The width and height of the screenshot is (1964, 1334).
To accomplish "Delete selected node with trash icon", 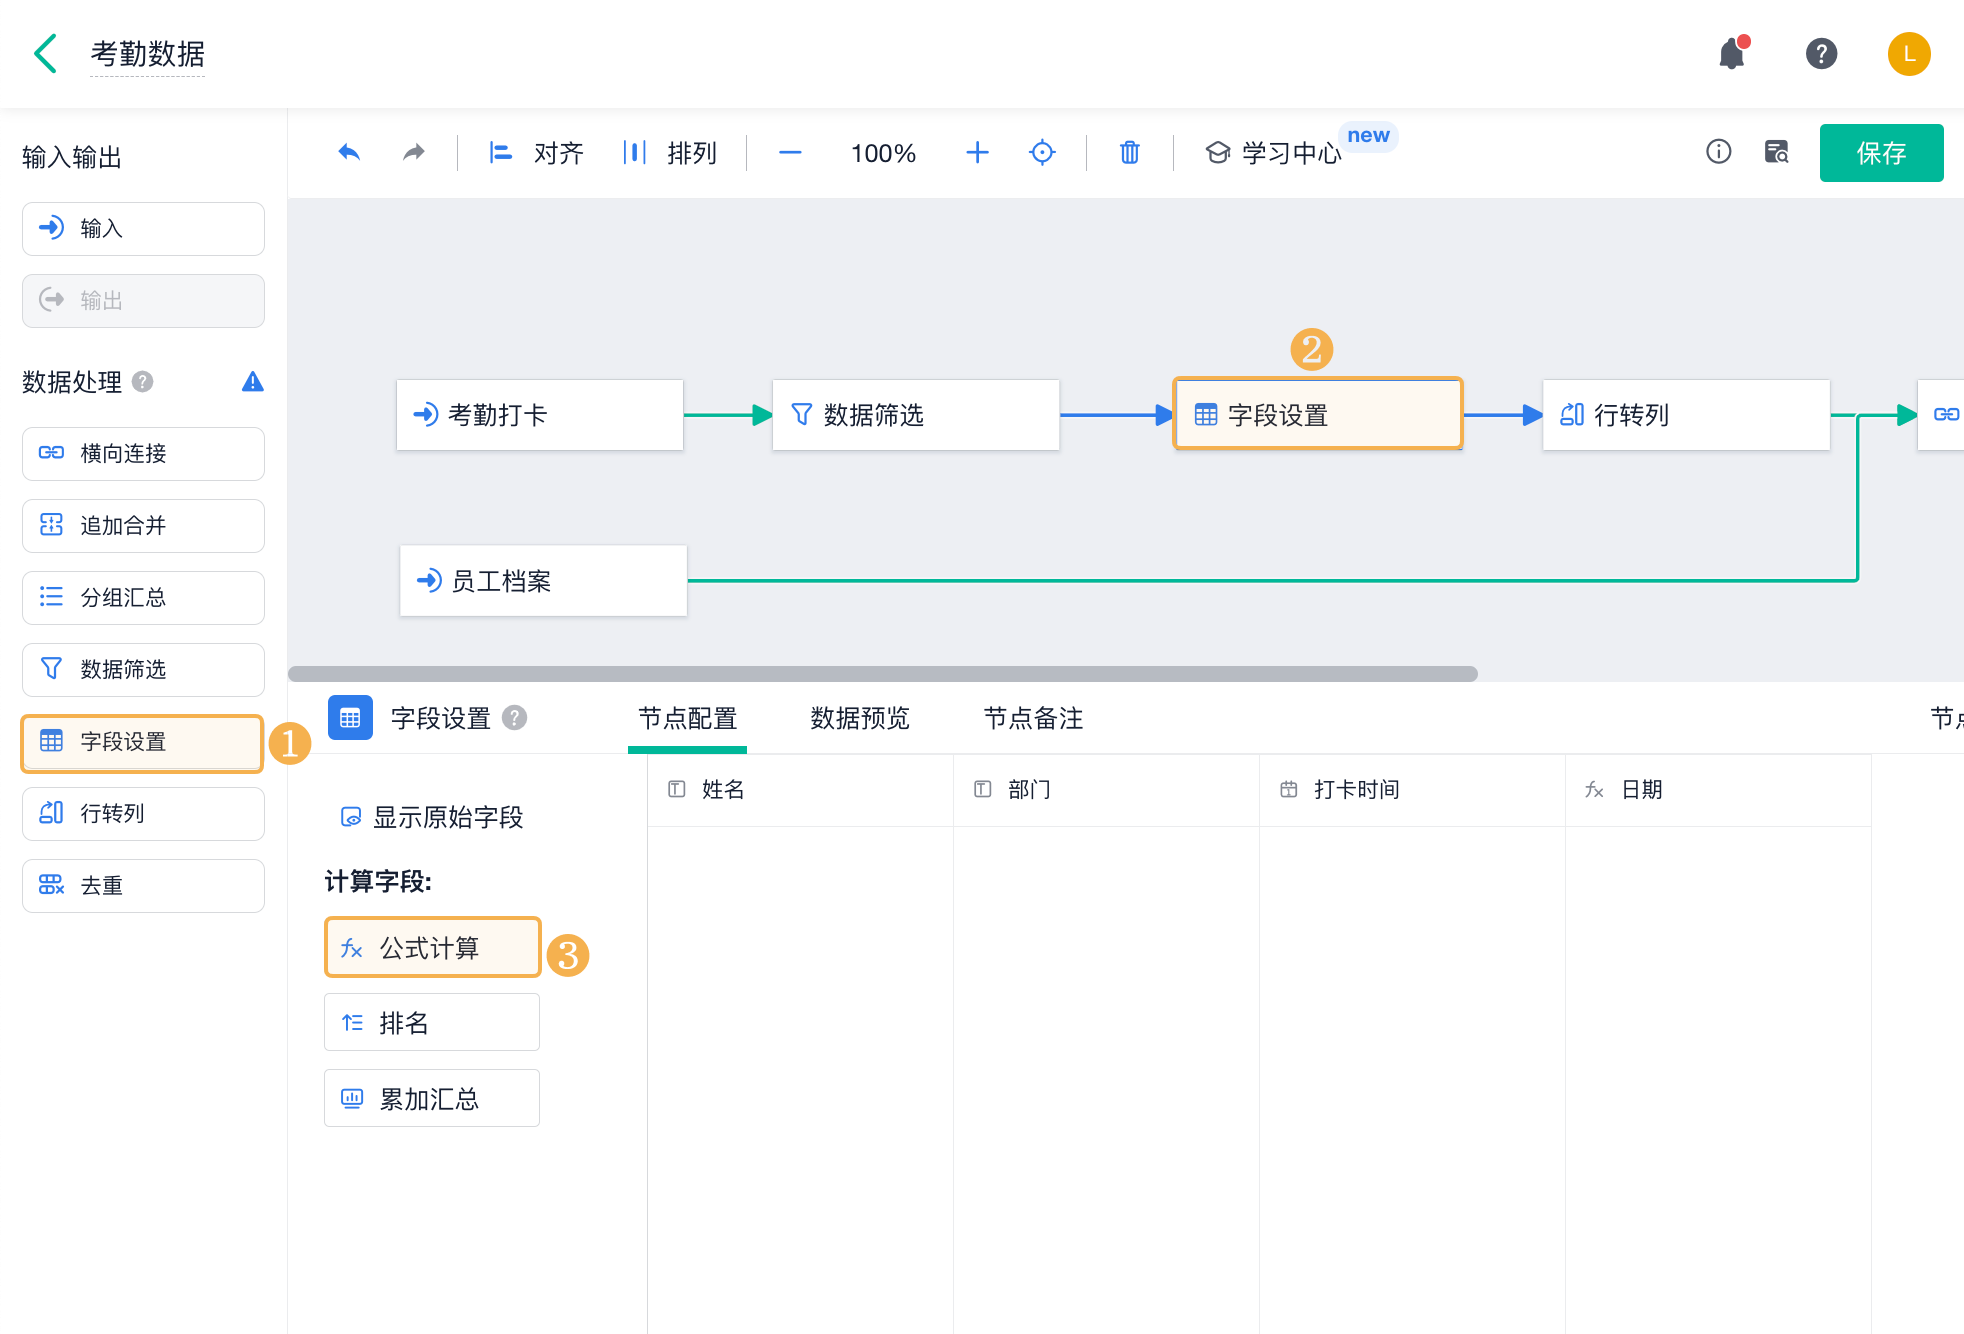I will [1129, 153].
